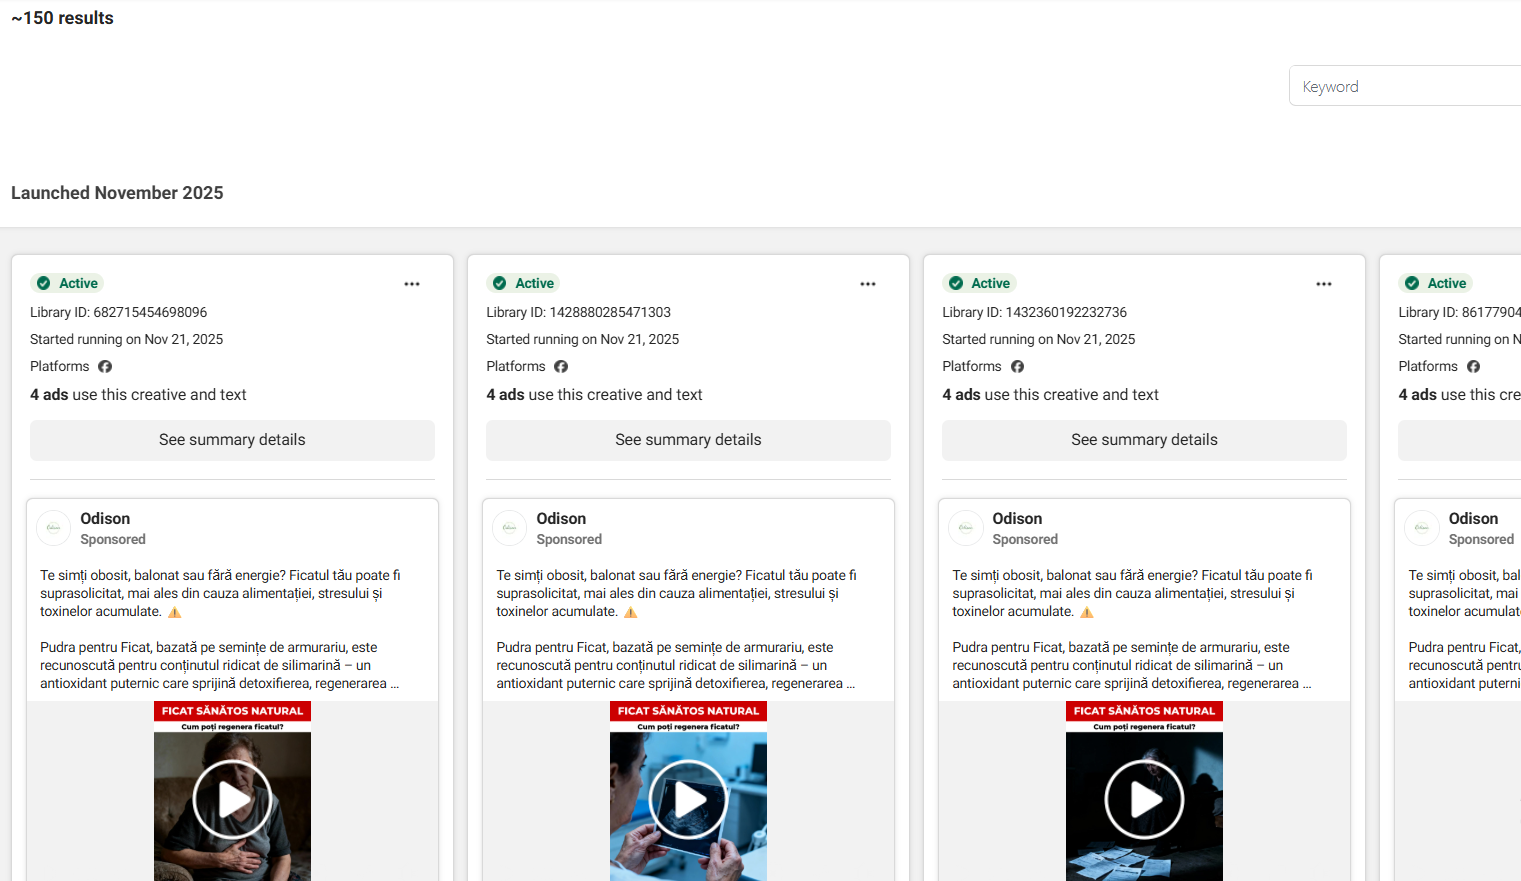The image size is (1521, 881).
Task: Click Facebook platform icon on third ad
Action: point(1017,367)
